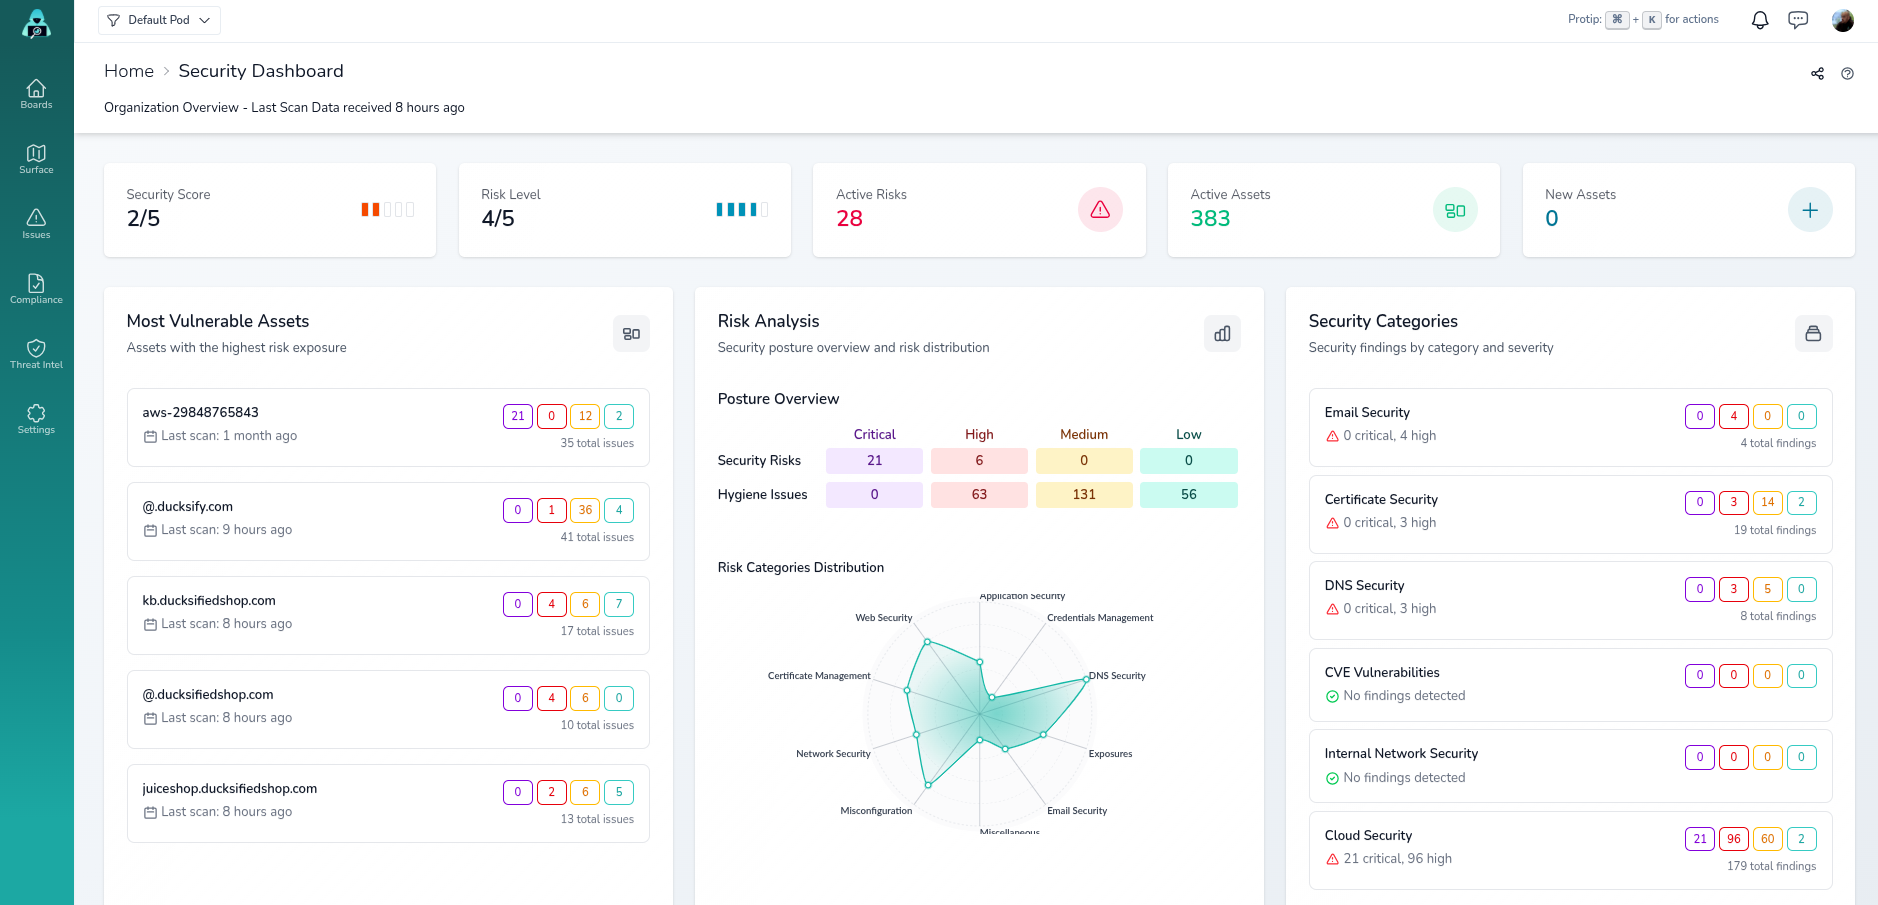Viewport: 1878px width, 905px height.
Task: Open the chat messages icon
Action: tap(1798, 20)
